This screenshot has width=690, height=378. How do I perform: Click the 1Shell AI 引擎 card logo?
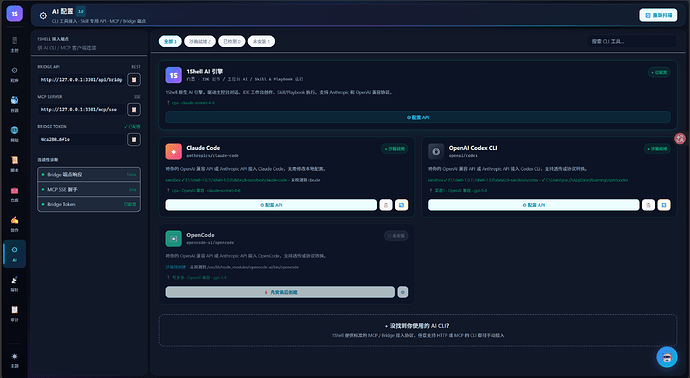173,75
